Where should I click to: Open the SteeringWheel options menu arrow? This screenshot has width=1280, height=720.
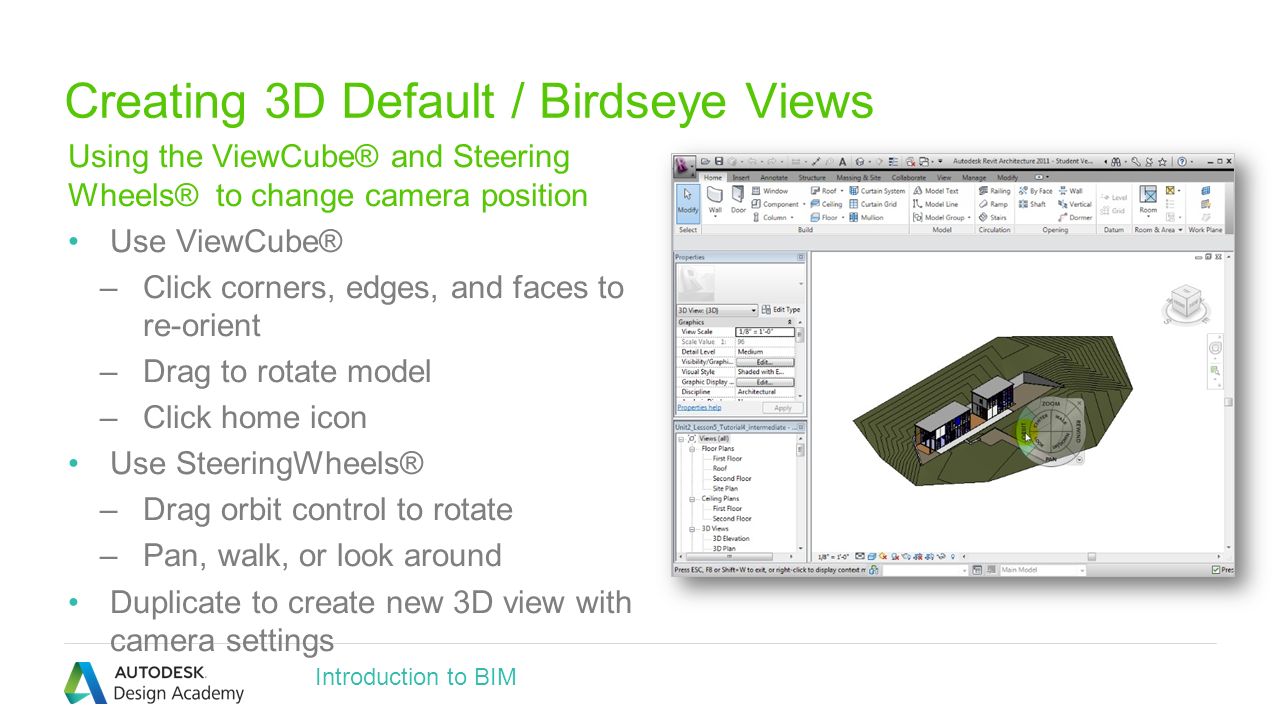(x=1079, y=459)
